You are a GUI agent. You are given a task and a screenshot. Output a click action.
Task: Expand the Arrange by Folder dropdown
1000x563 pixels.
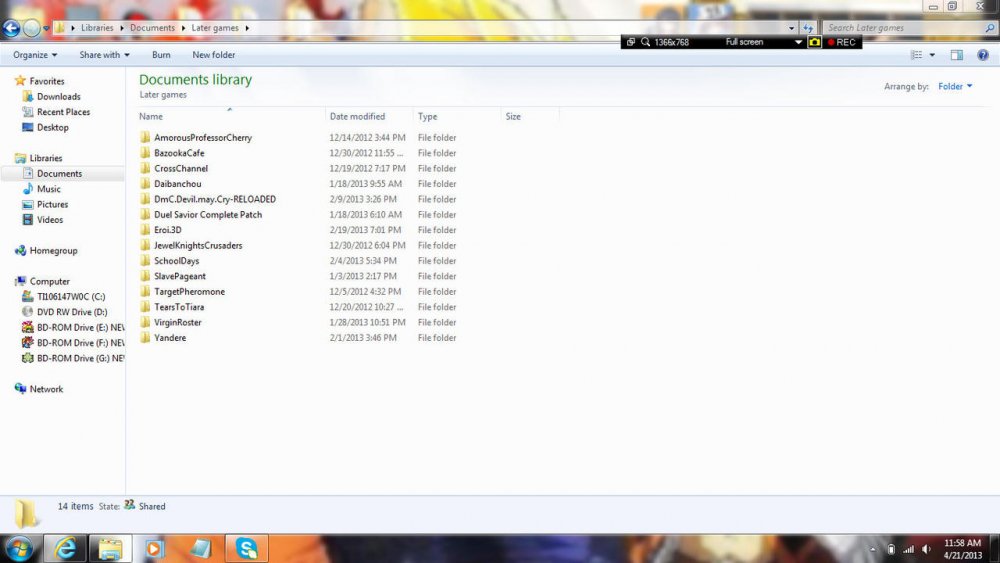pyautogui.click(x=955, y=87)
